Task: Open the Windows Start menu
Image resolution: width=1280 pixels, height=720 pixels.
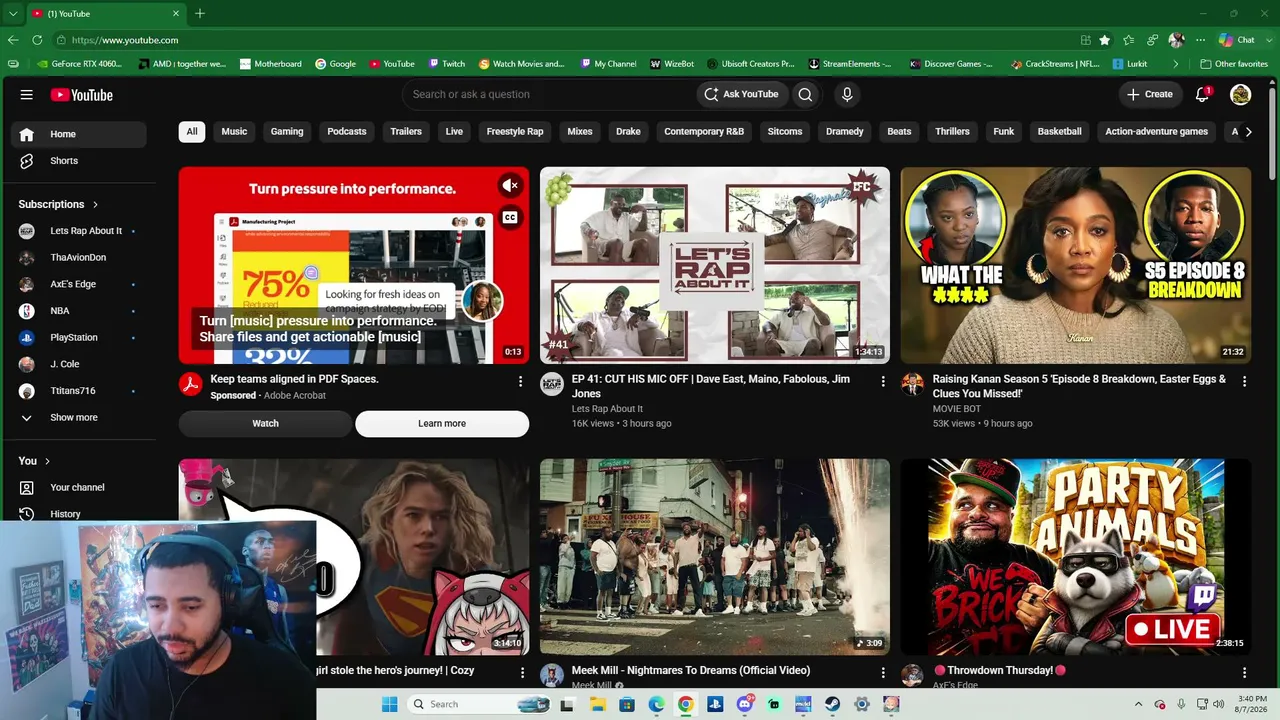Action: [x=390, y=704]
